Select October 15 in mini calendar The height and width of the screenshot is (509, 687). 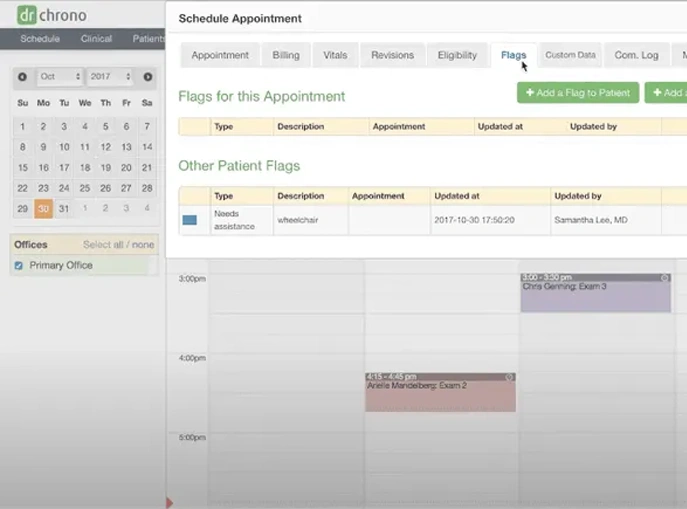click(x=22, y=168)
